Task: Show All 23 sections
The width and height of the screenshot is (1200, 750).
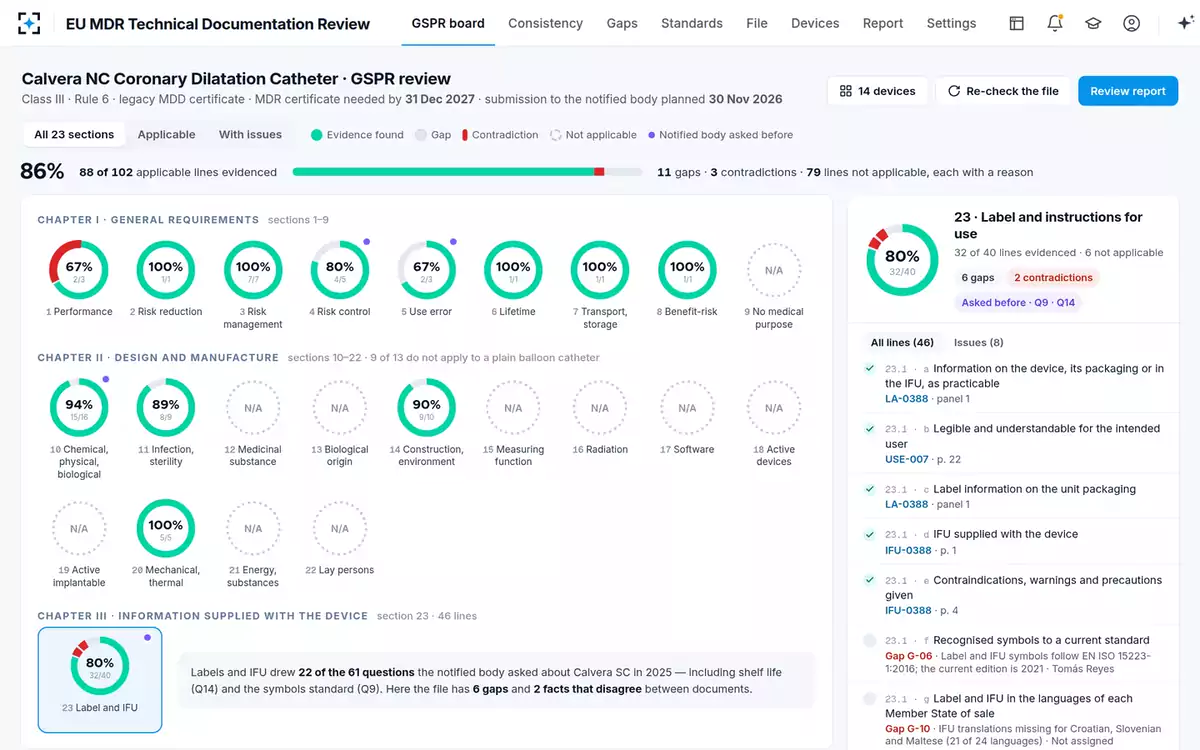Action: coord(74,135)
